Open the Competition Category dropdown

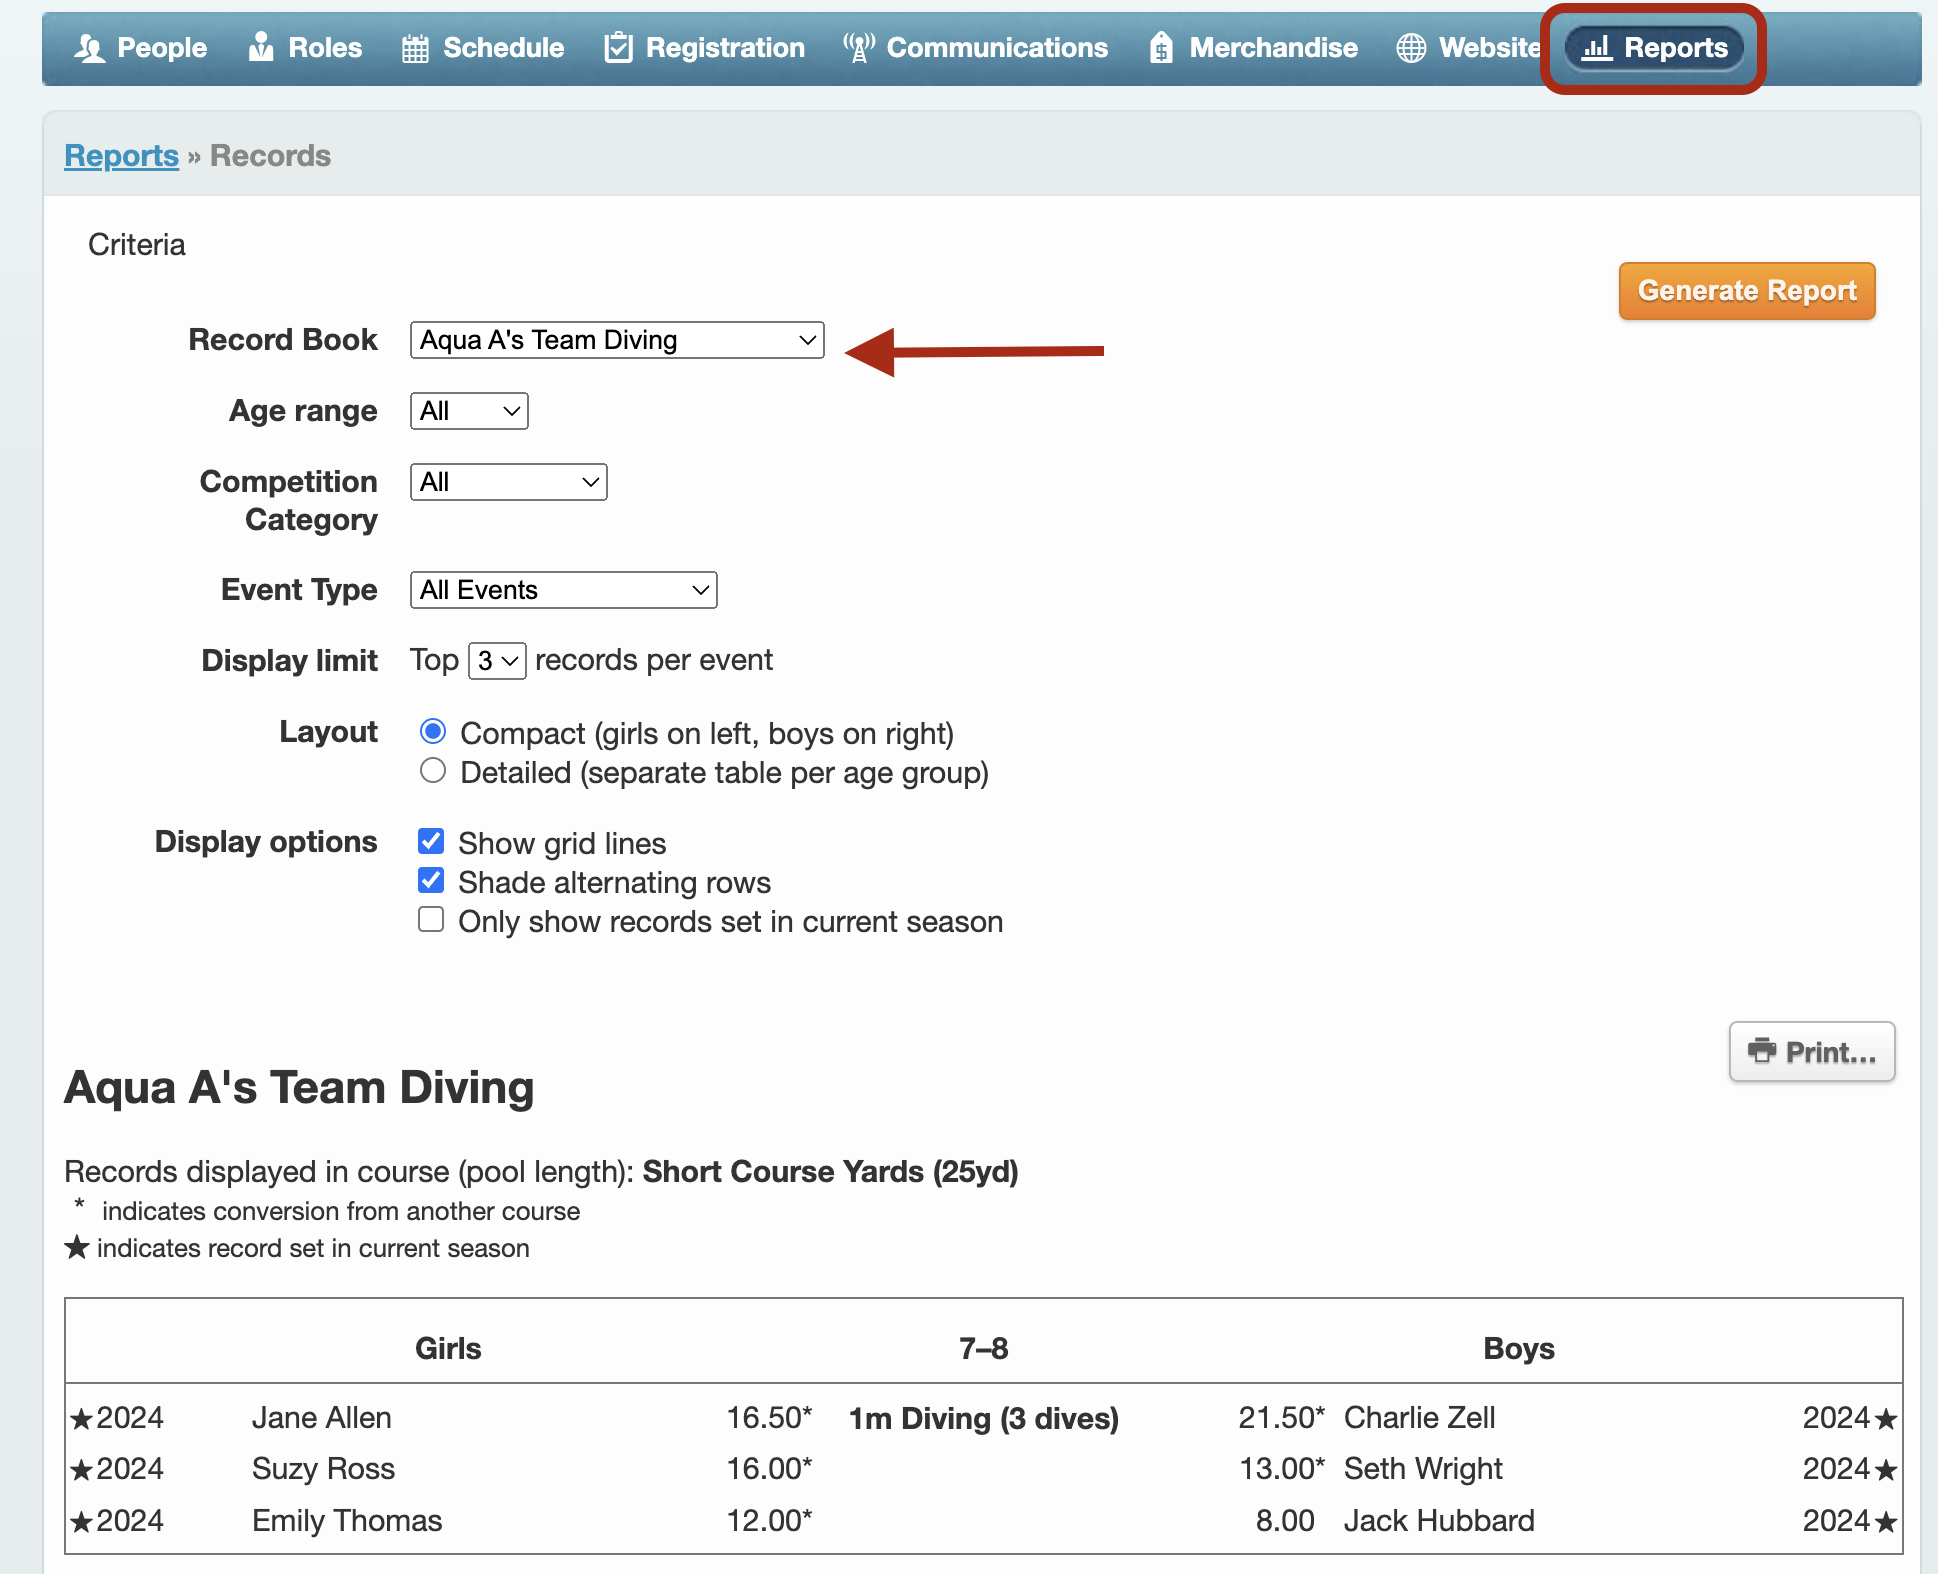point(508,482)
